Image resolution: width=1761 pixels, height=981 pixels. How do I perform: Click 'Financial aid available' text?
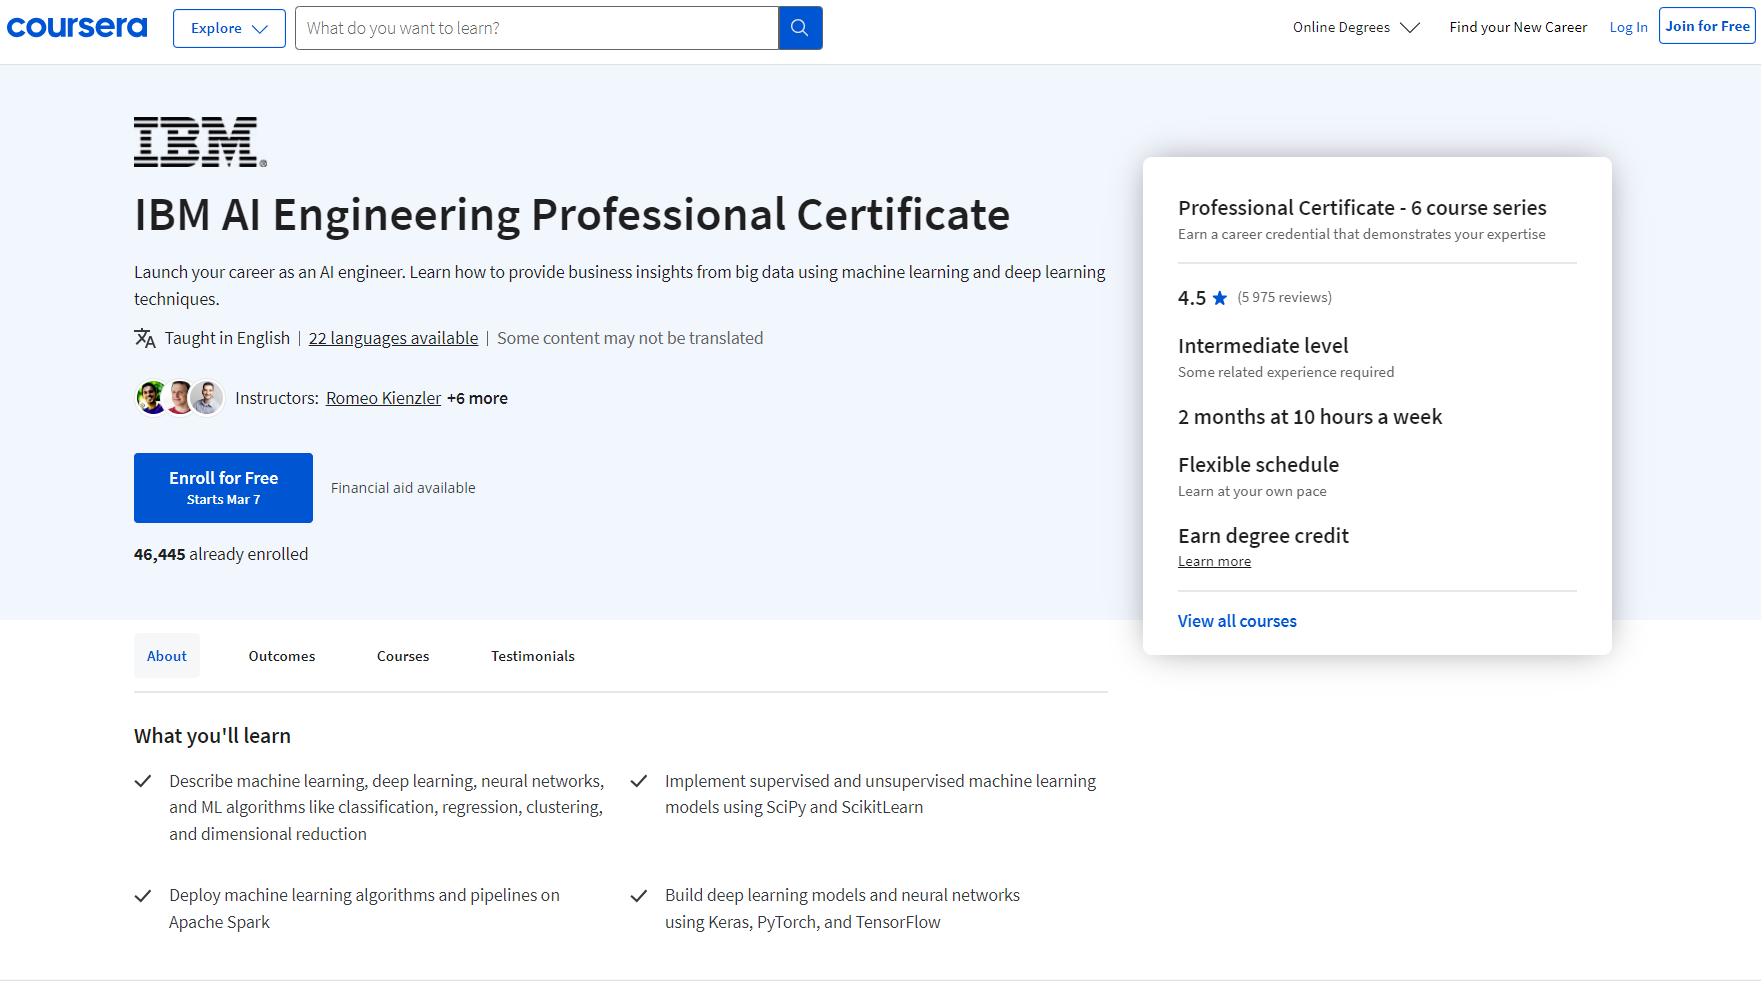403,488
